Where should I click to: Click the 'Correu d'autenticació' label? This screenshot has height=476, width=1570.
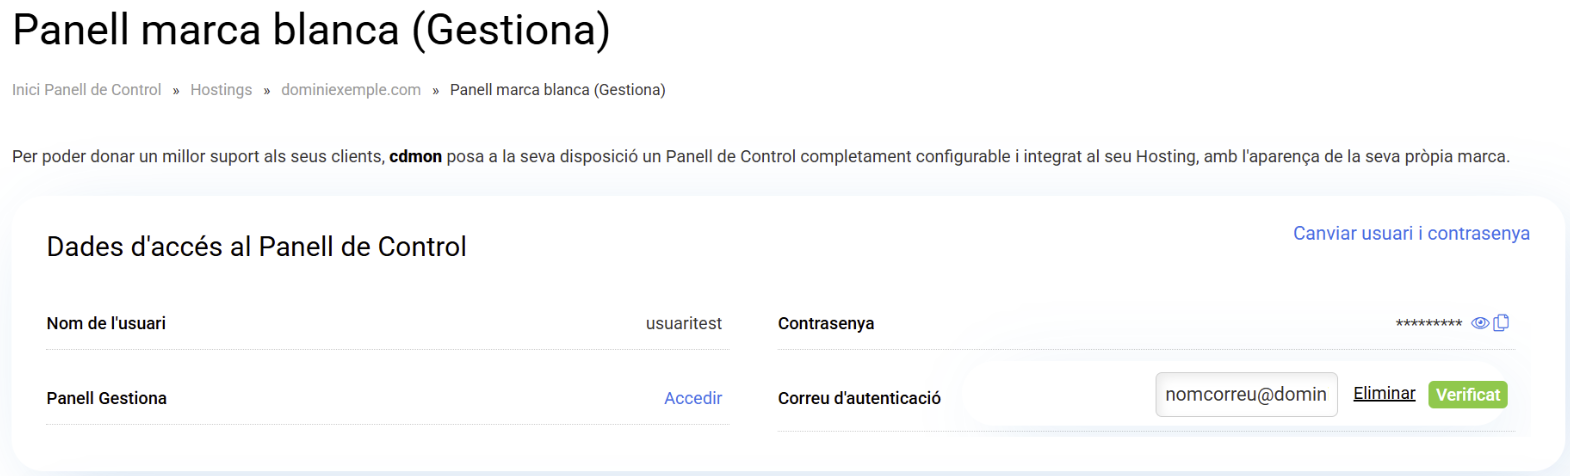[859, 398]
